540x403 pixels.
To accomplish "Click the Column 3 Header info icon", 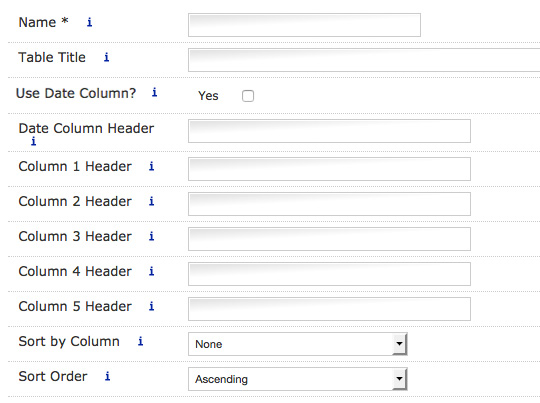I will (152, 236).
